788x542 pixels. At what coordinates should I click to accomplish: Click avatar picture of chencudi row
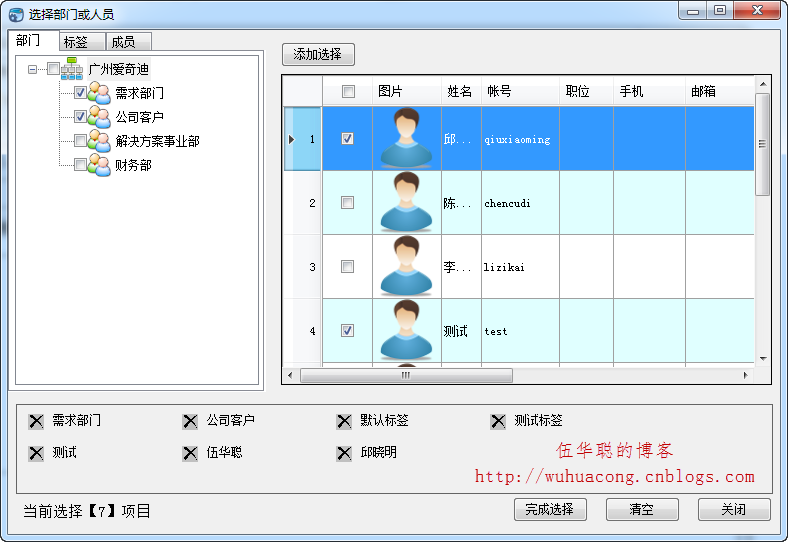click(407, 203)
